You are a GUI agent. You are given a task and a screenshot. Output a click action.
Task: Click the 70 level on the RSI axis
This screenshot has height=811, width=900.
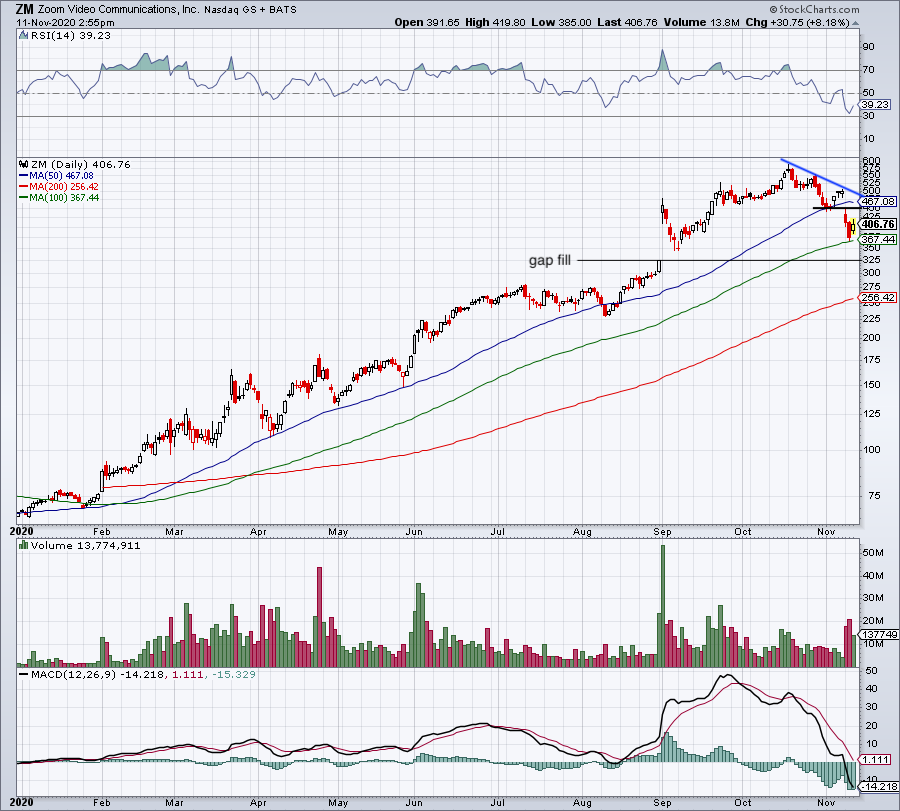(x=868, y=69)
